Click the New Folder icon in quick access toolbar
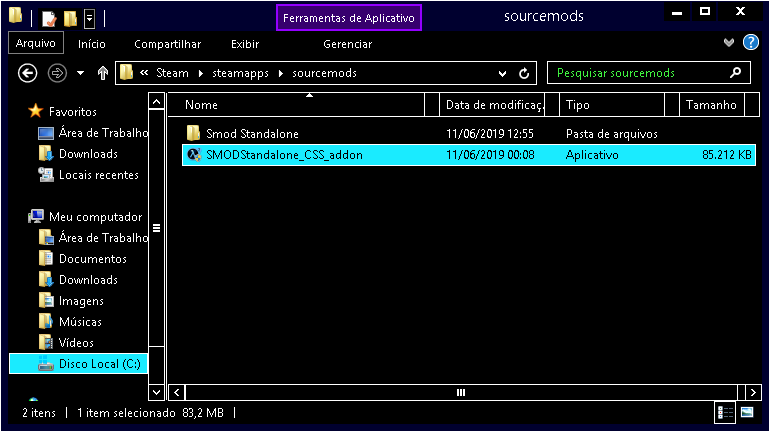 pyautogui.click(x=70, y=19)
